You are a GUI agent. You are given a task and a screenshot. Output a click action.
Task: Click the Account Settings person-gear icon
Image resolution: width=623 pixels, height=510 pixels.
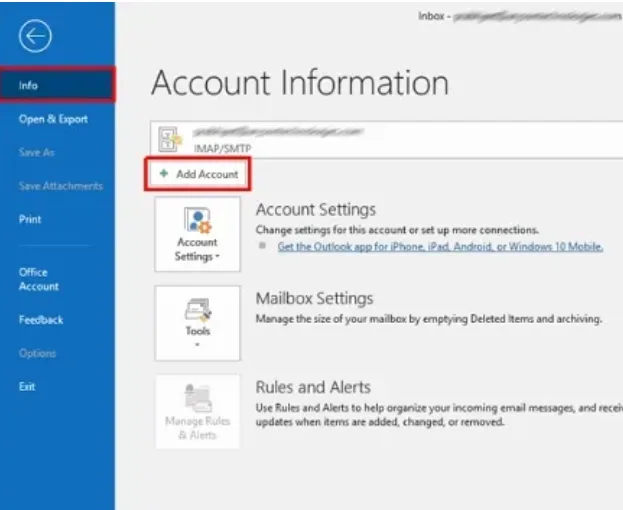point(197,220)
